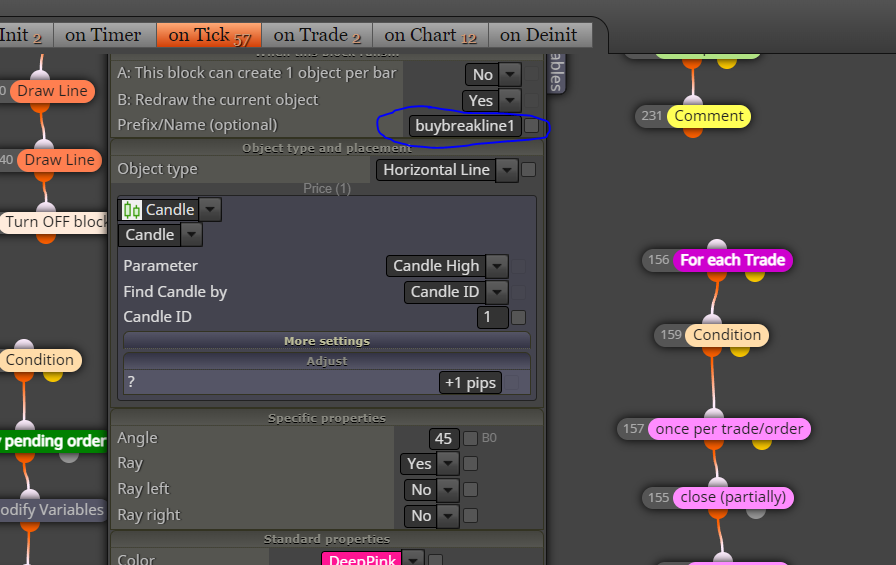The height and width of the screenshot is (565, 896).
Task: Open the DeepPink color dropdown
Action: point(413,558)
